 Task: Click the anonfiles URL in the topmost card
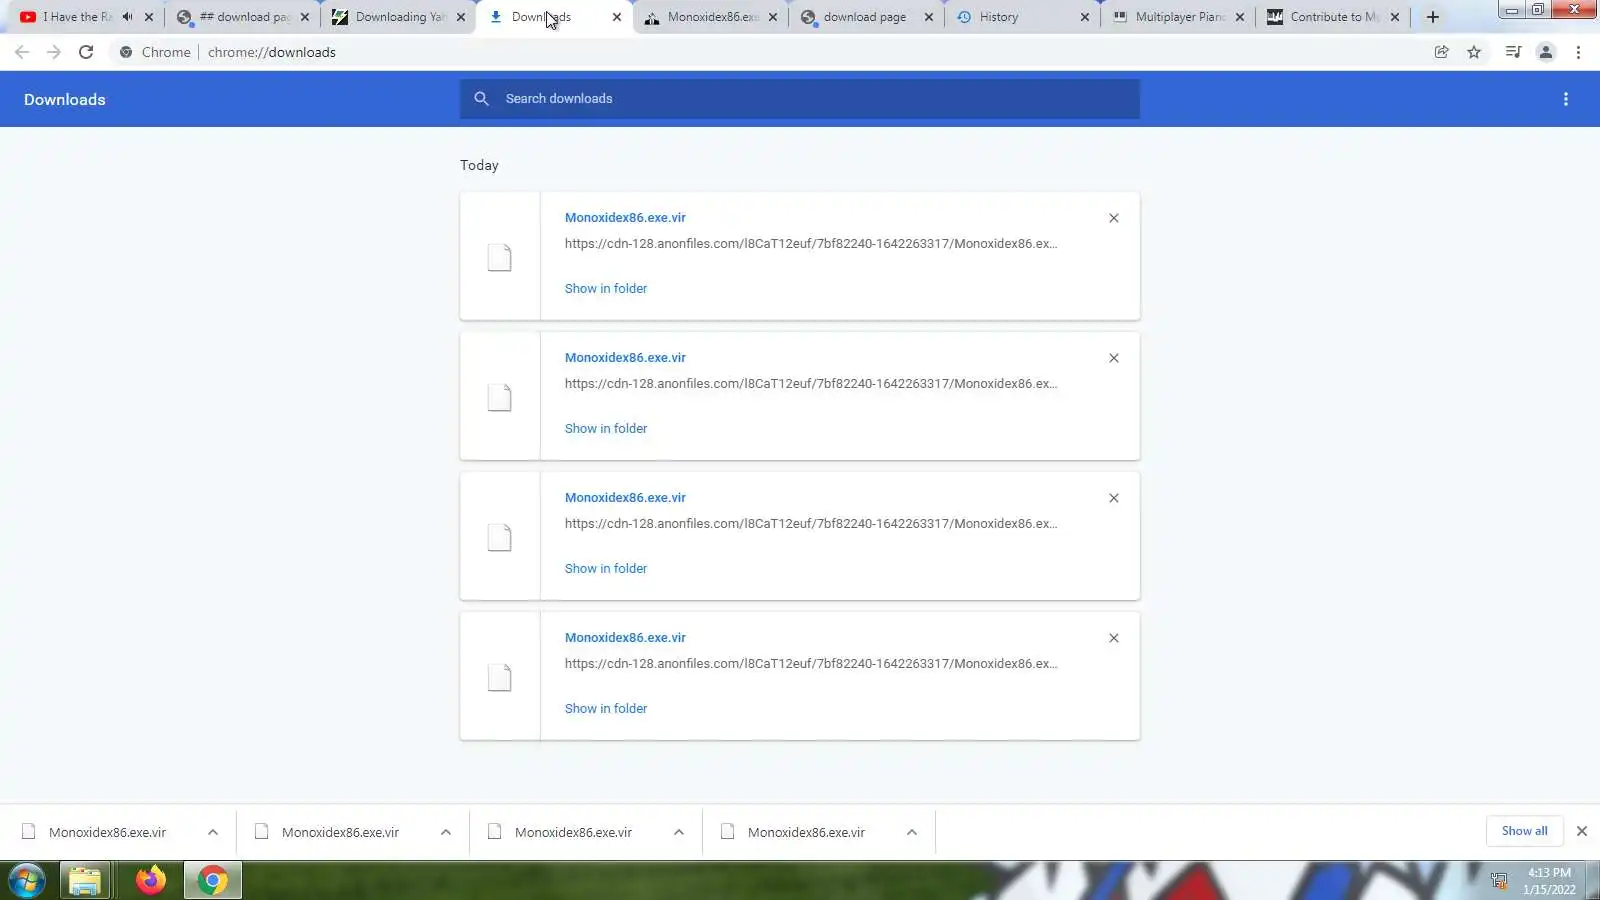tap(810, 243)
